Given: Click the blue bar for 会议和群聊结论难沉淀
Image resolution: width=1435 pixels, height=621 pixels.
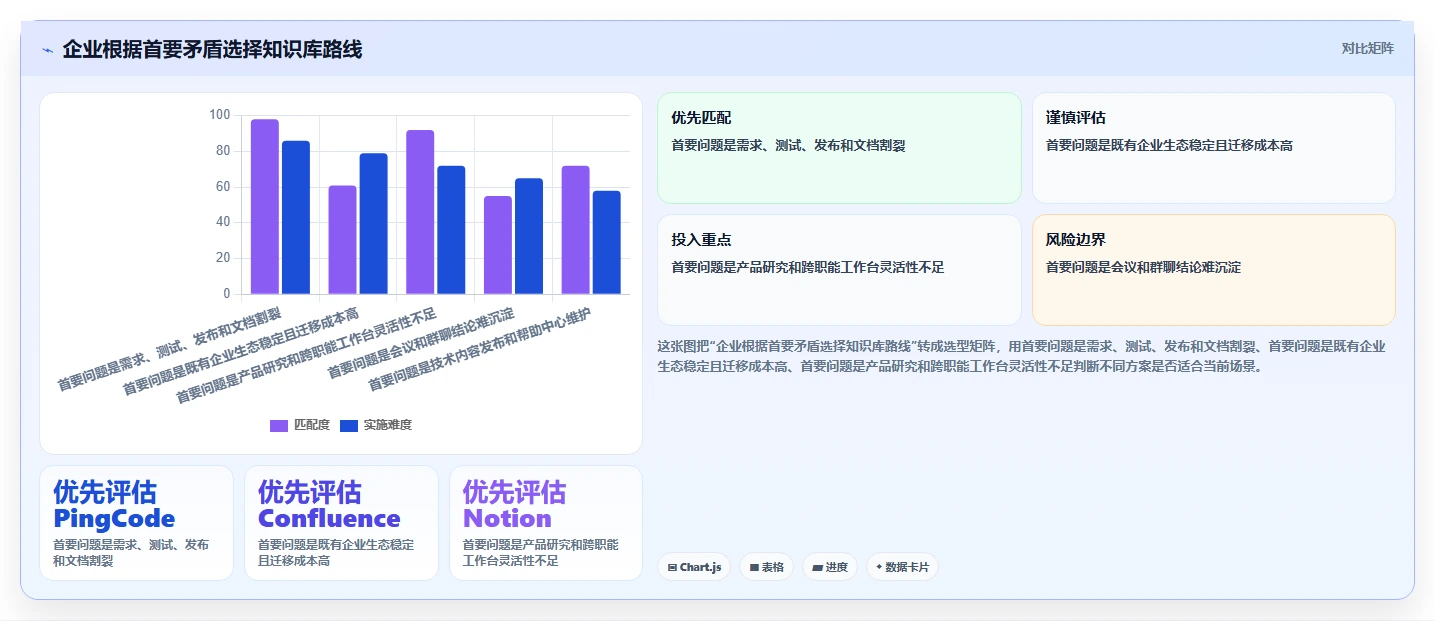Looking at the screenshot, I should (x=529, y=236).
